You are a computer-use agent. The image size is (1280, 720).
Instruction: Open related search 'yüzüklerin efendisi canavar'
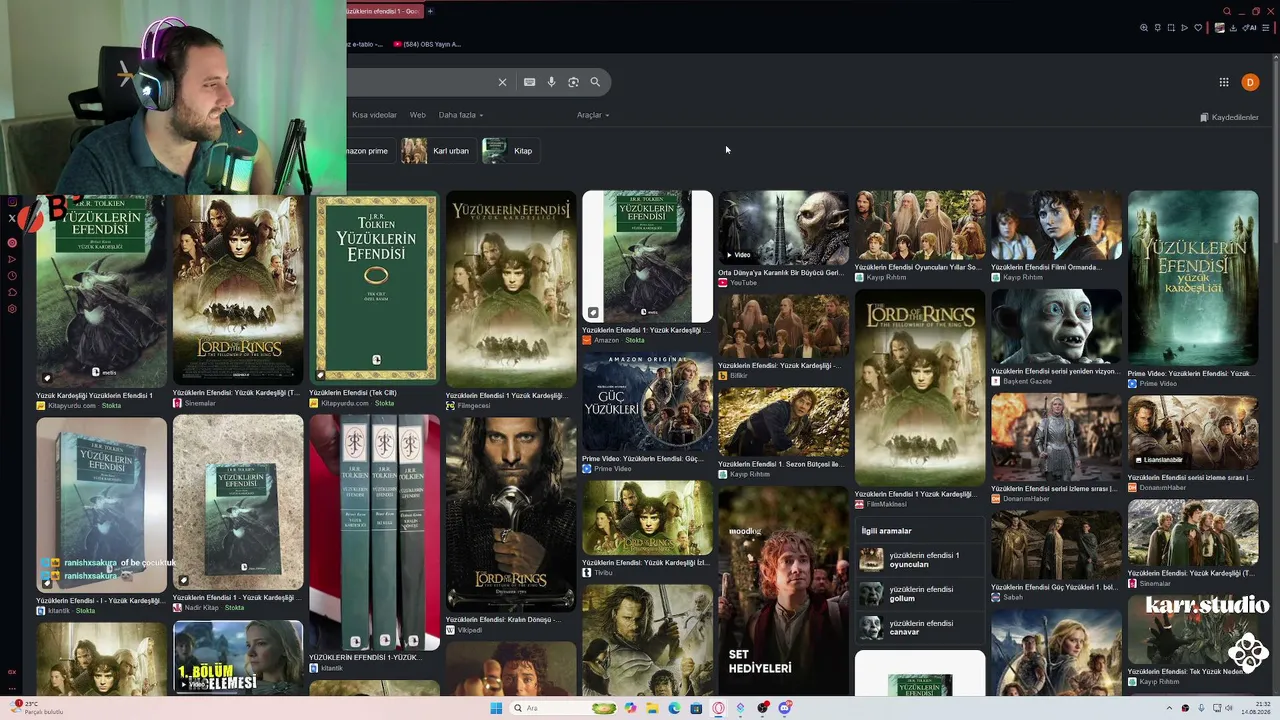922,628
